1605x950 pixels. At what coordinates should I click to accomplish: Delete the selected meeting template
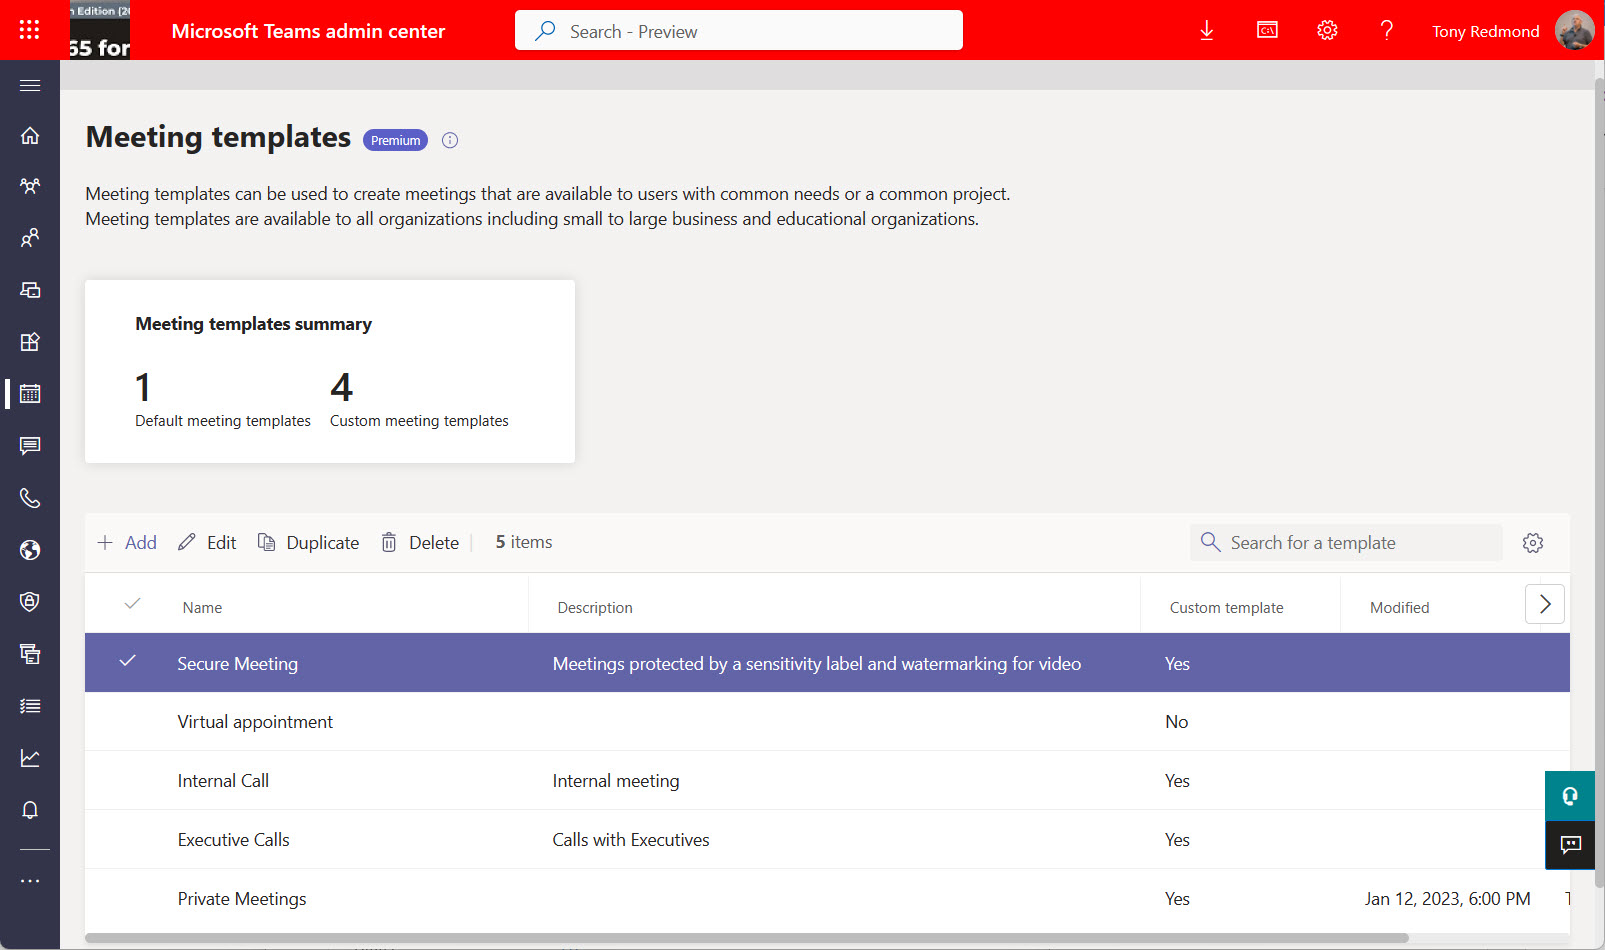point(420,543)
